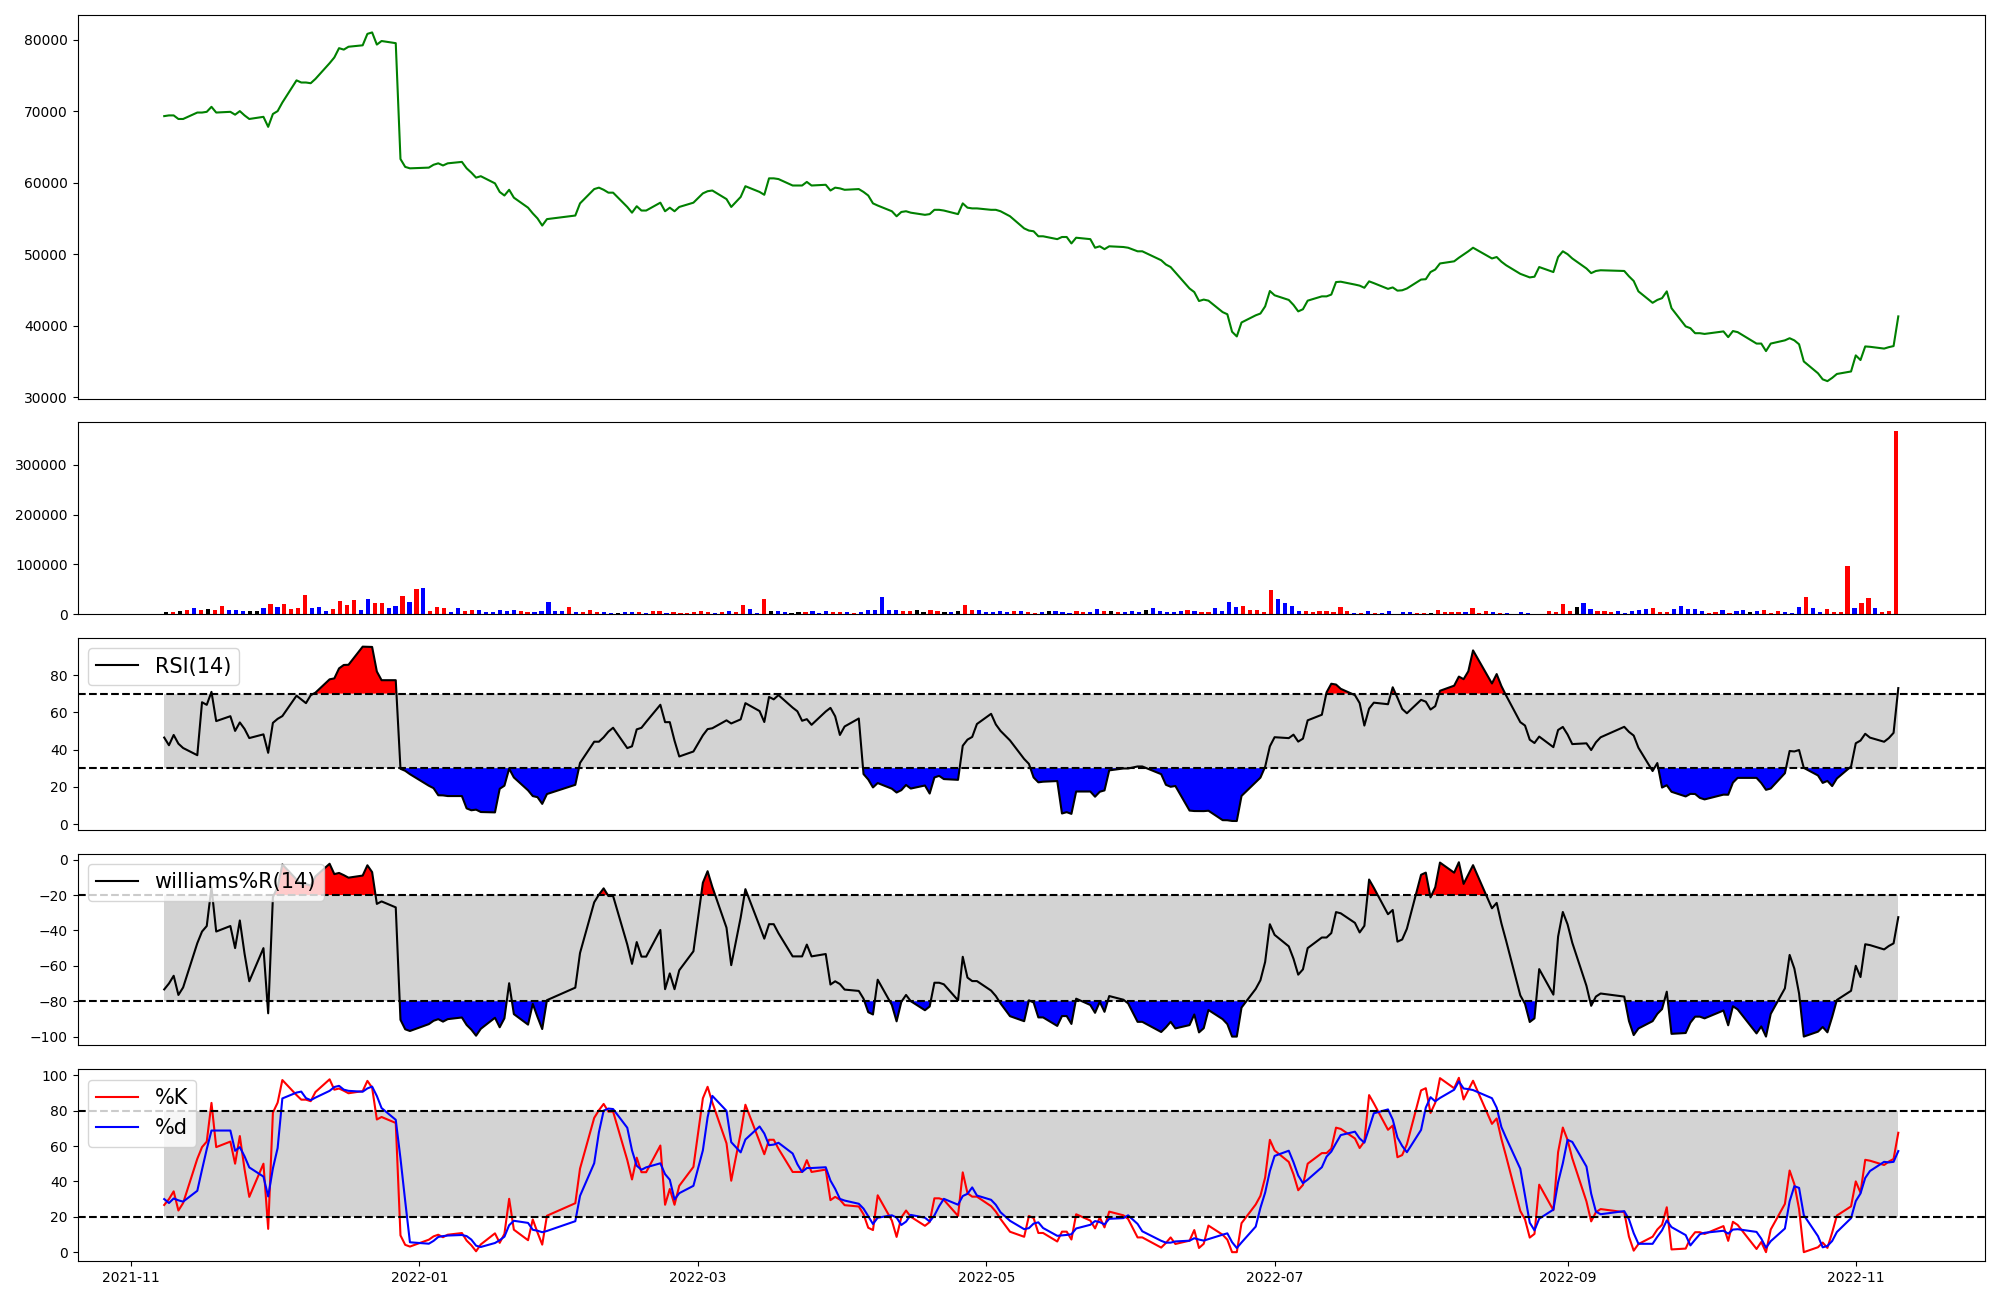This screenshot has width=2000, height=1300.
Task: Click the 2022-01 date tick label
Action: click(x=420, y=1277)
